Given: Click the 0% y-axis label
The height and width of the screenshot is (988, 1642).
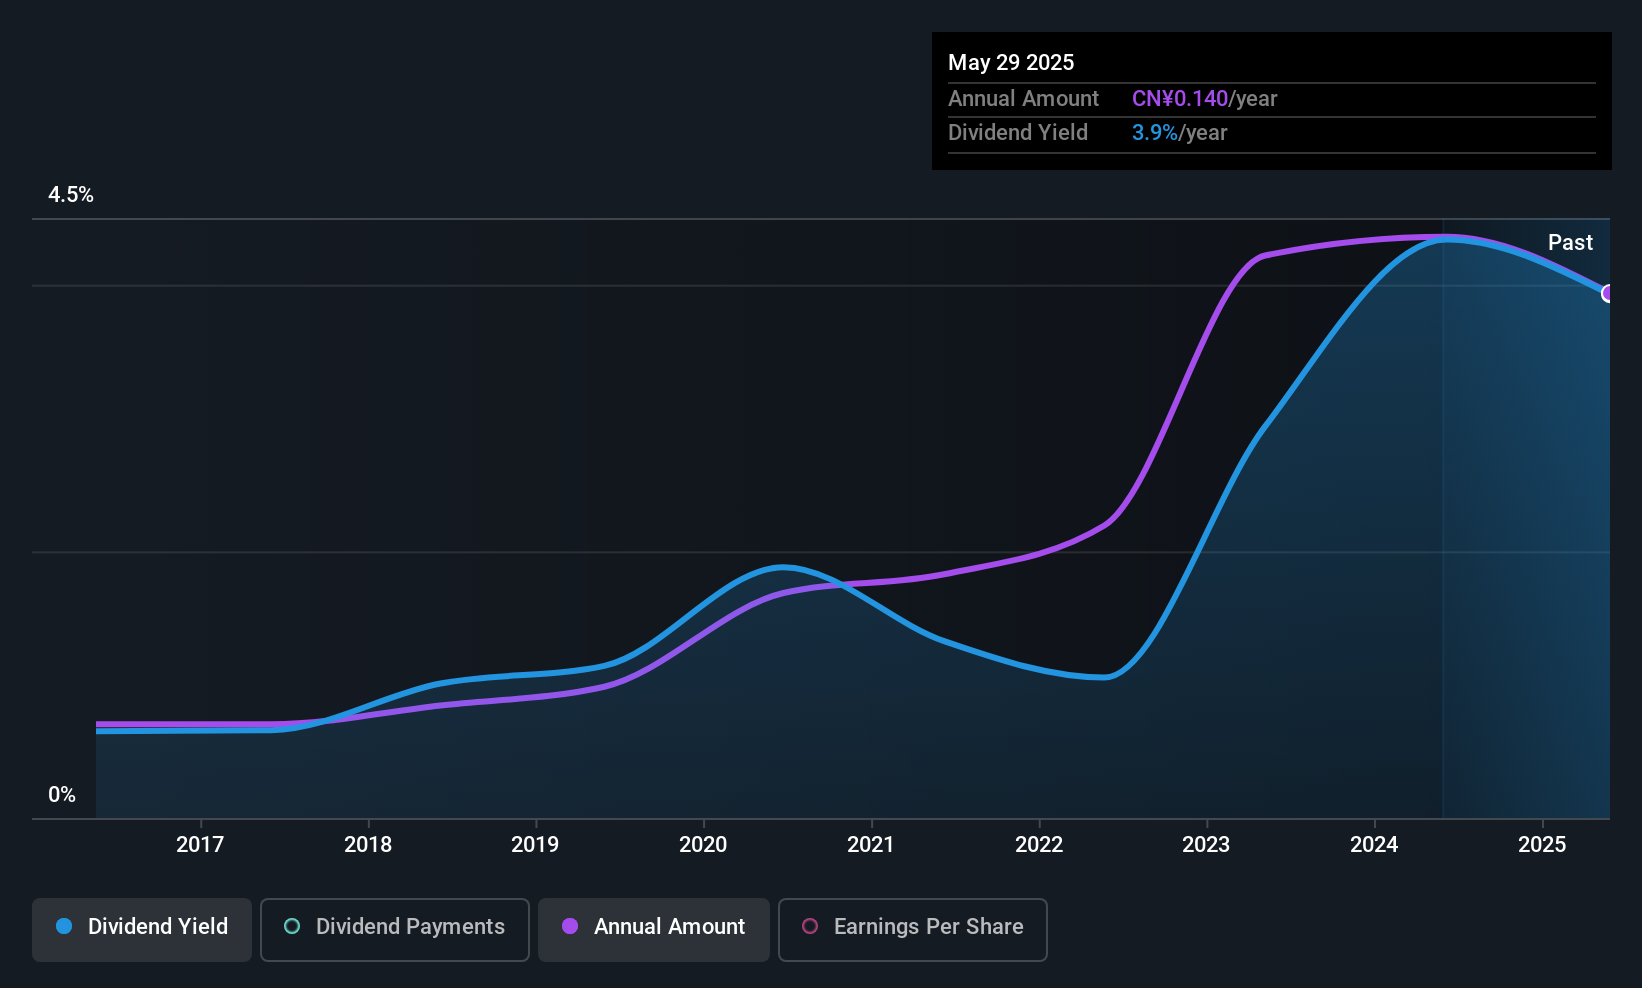Looking at the screenshot, I should (x=62, y=795).
